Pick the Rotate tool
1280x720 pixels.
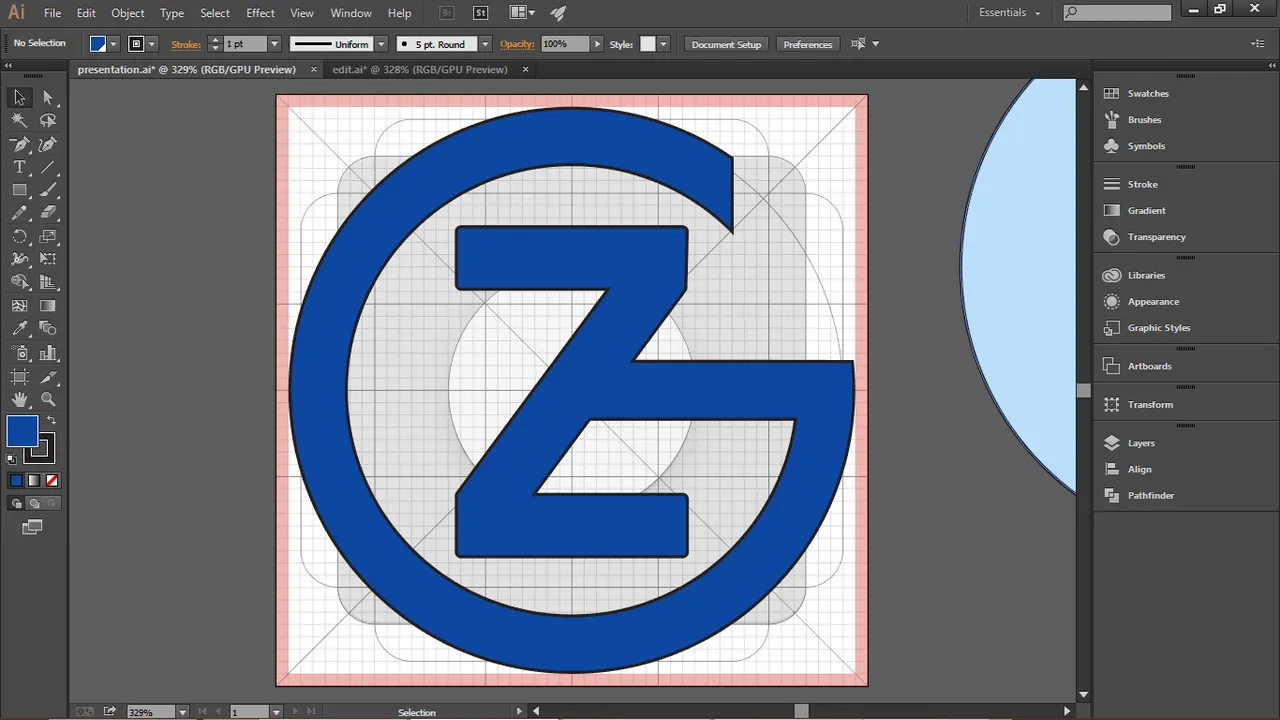tap(19, 237)
